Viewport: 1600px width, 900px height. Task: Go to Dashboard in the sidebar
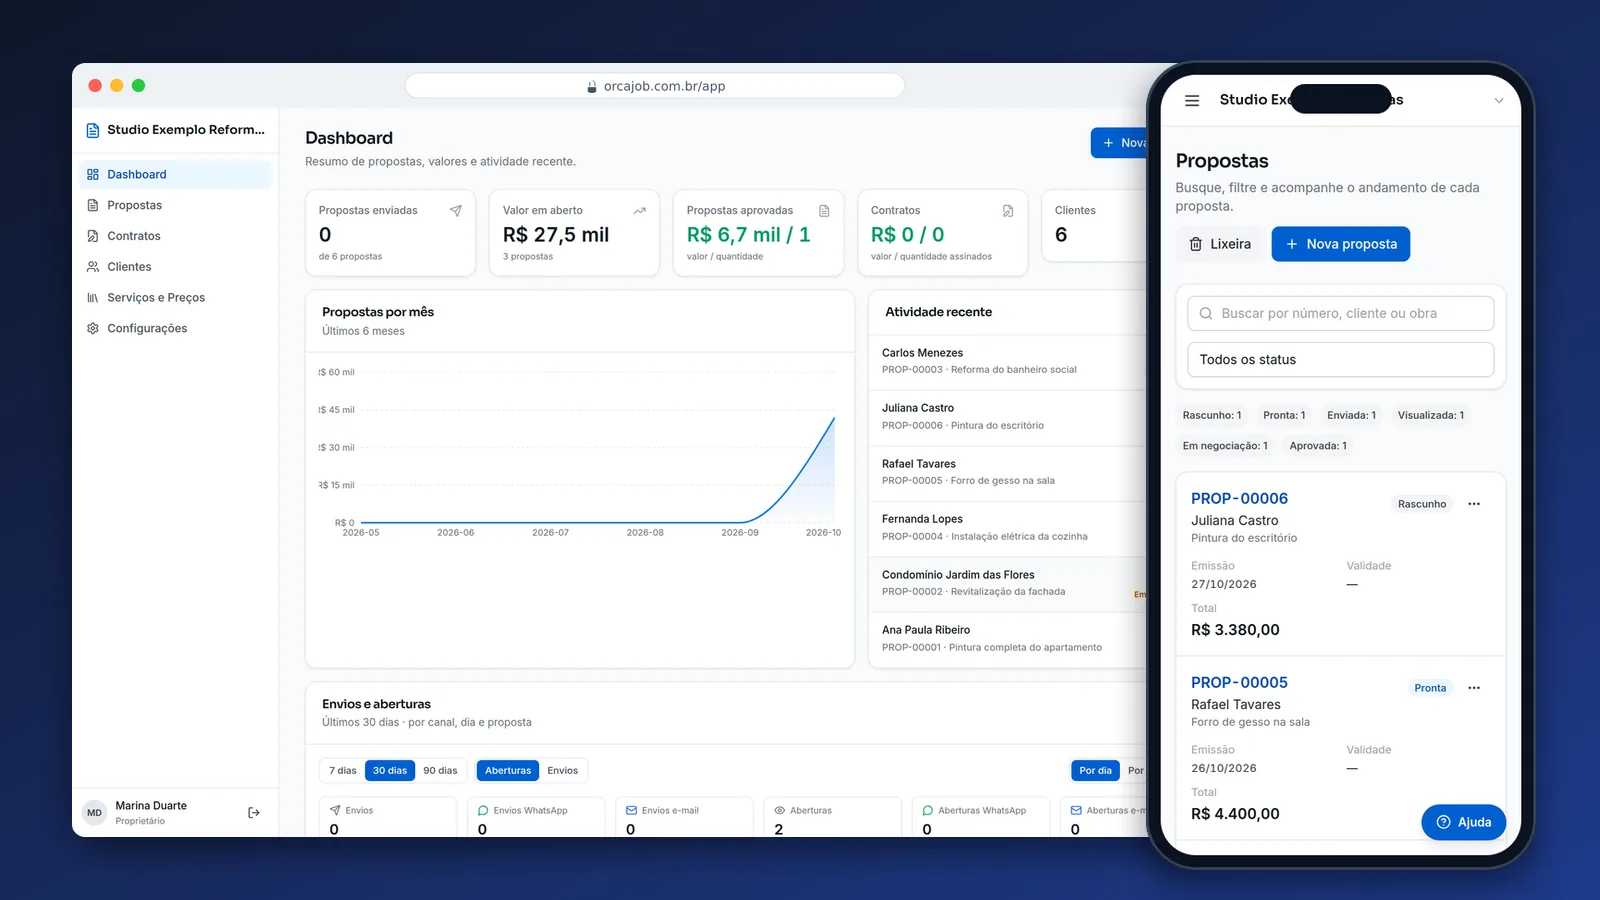click(x=175, y=174)
